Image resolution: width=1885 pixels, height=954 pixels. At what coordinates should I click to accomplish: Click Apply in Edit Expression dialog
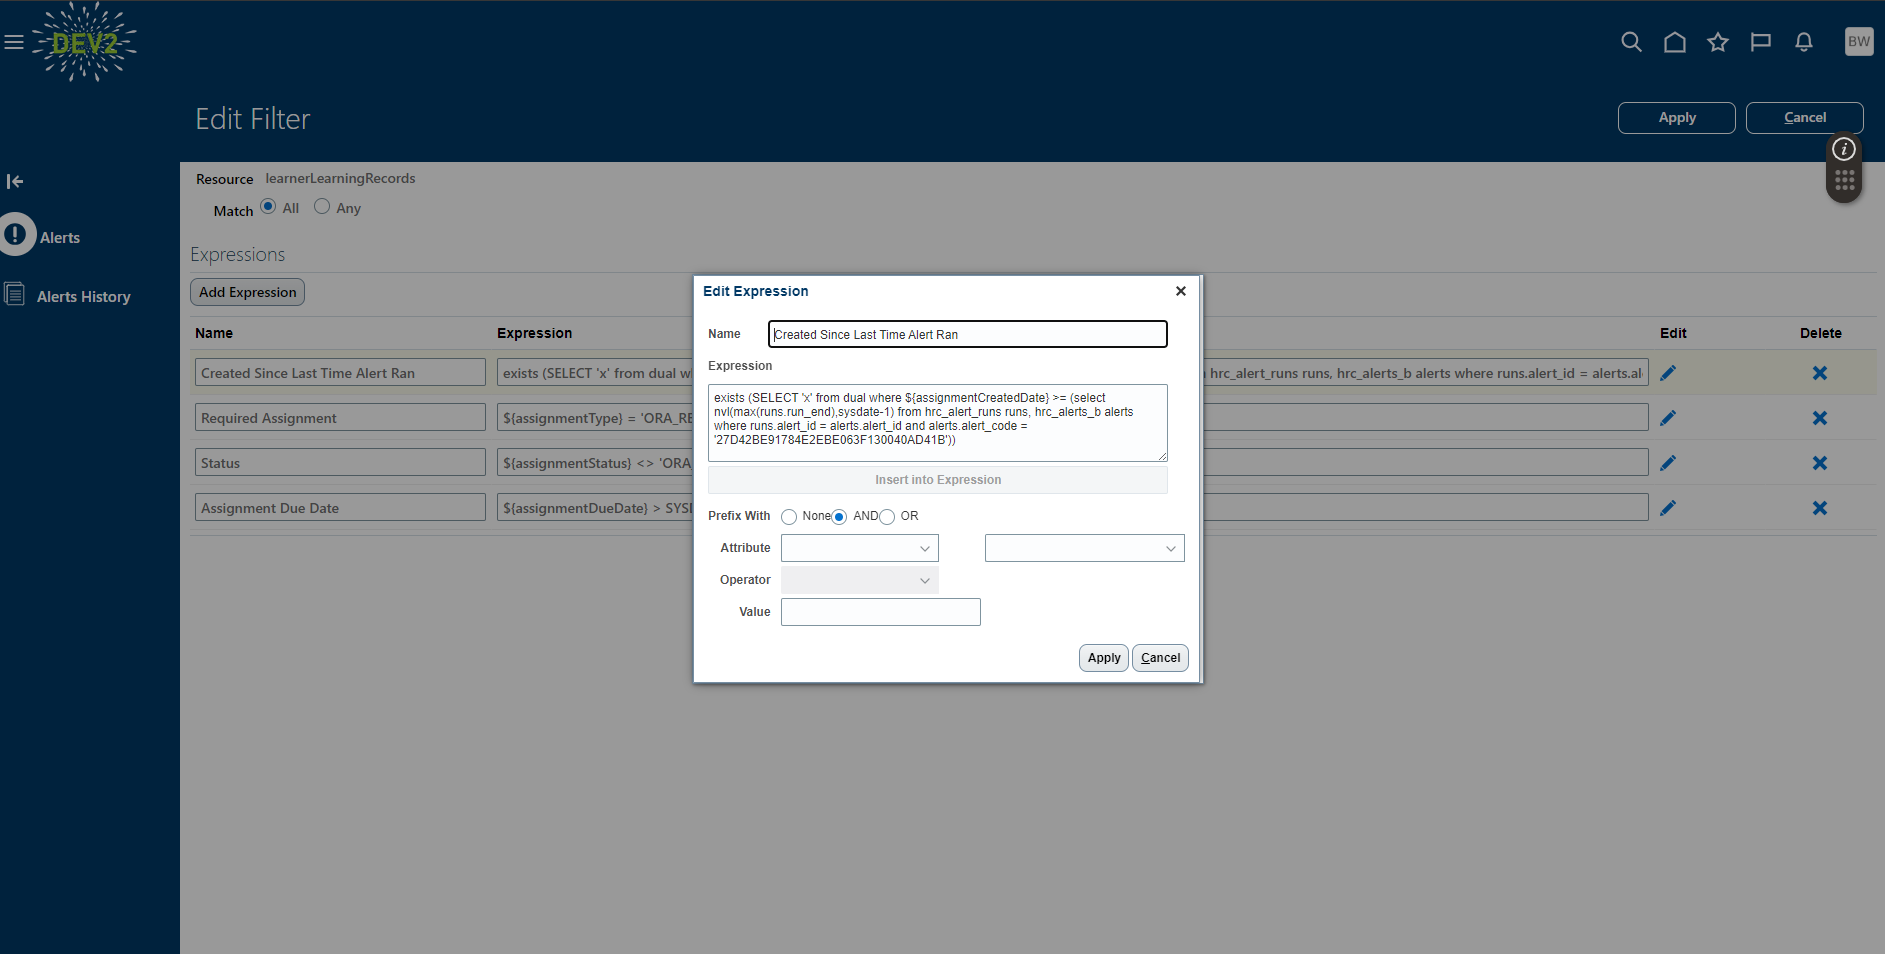point(1104,658)
